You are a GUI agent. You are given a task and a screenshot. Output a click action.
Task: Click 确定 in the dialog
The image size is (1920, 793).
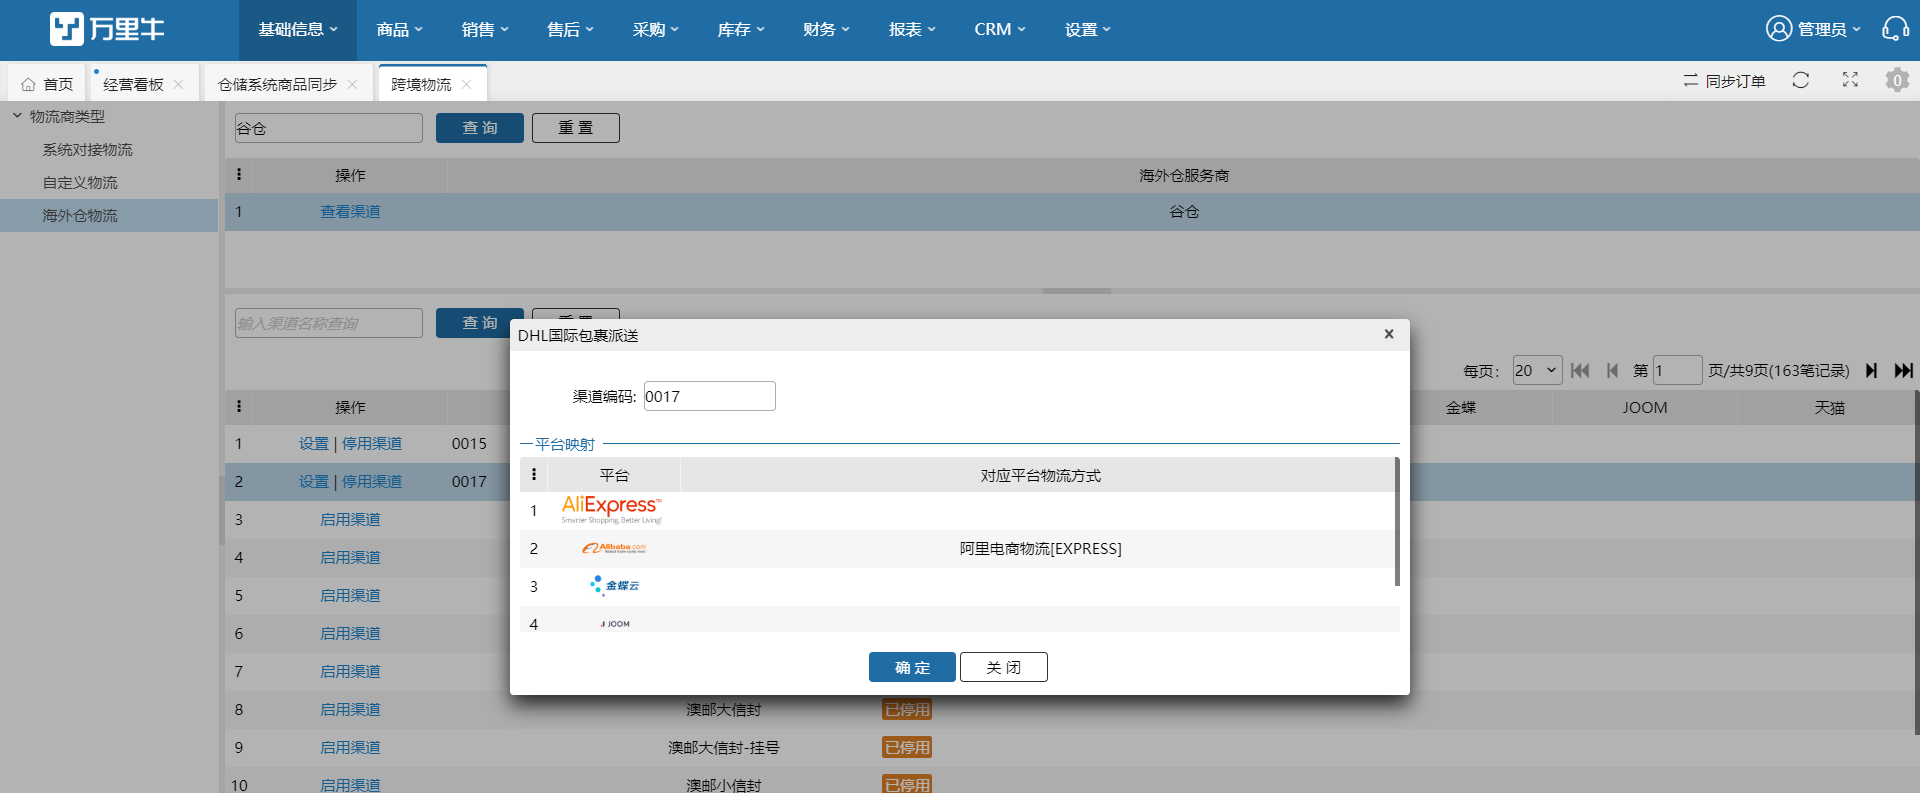(912, 667)
